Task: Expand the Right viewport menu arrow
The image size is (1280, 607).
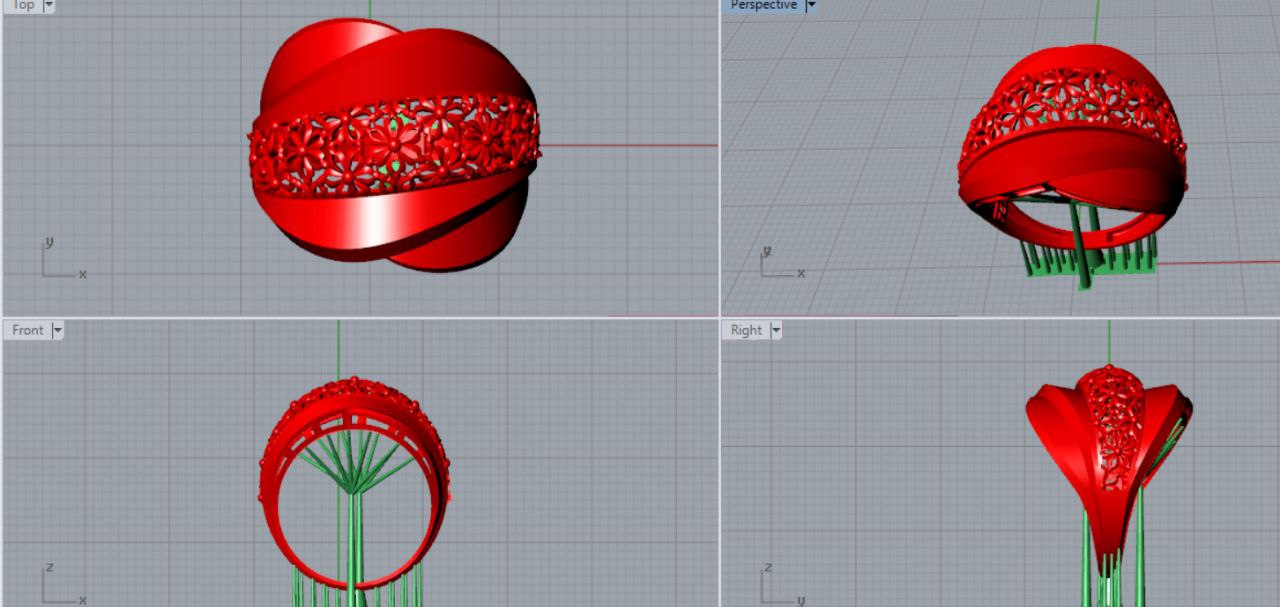Action: pos(775,330)
